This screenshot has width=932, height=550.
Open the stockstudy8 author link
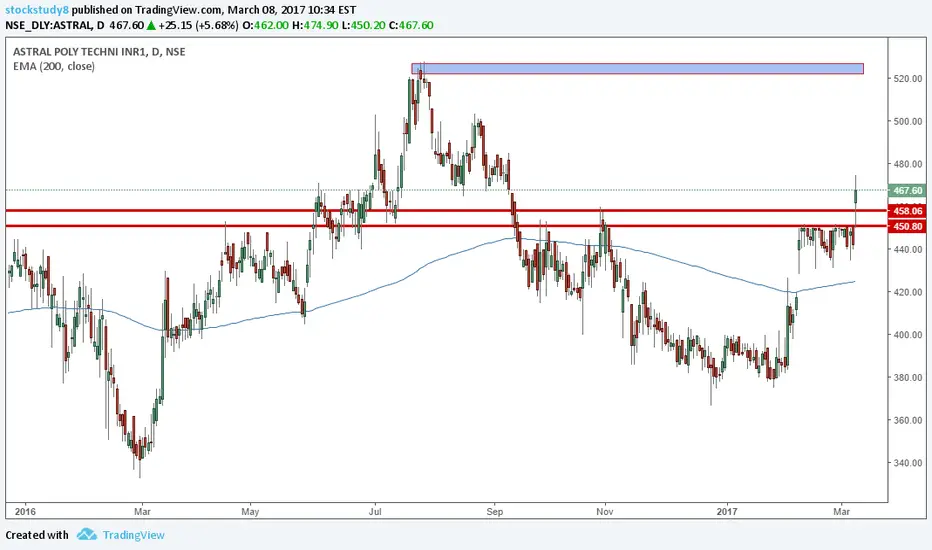pos(37,10)
